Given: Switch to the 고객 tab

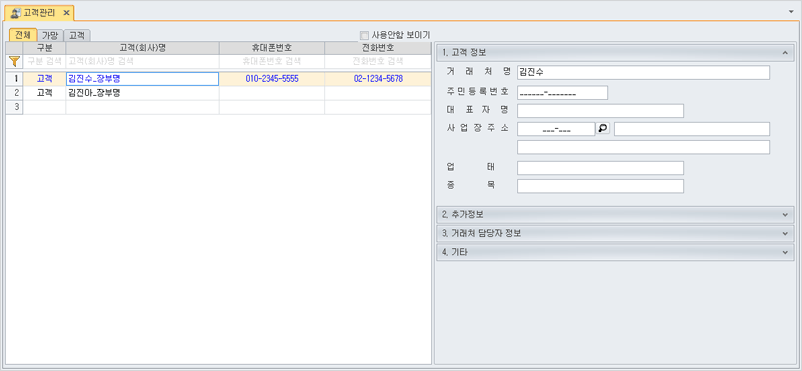Looking at the screenshot, I should click(x=77, y=35).
